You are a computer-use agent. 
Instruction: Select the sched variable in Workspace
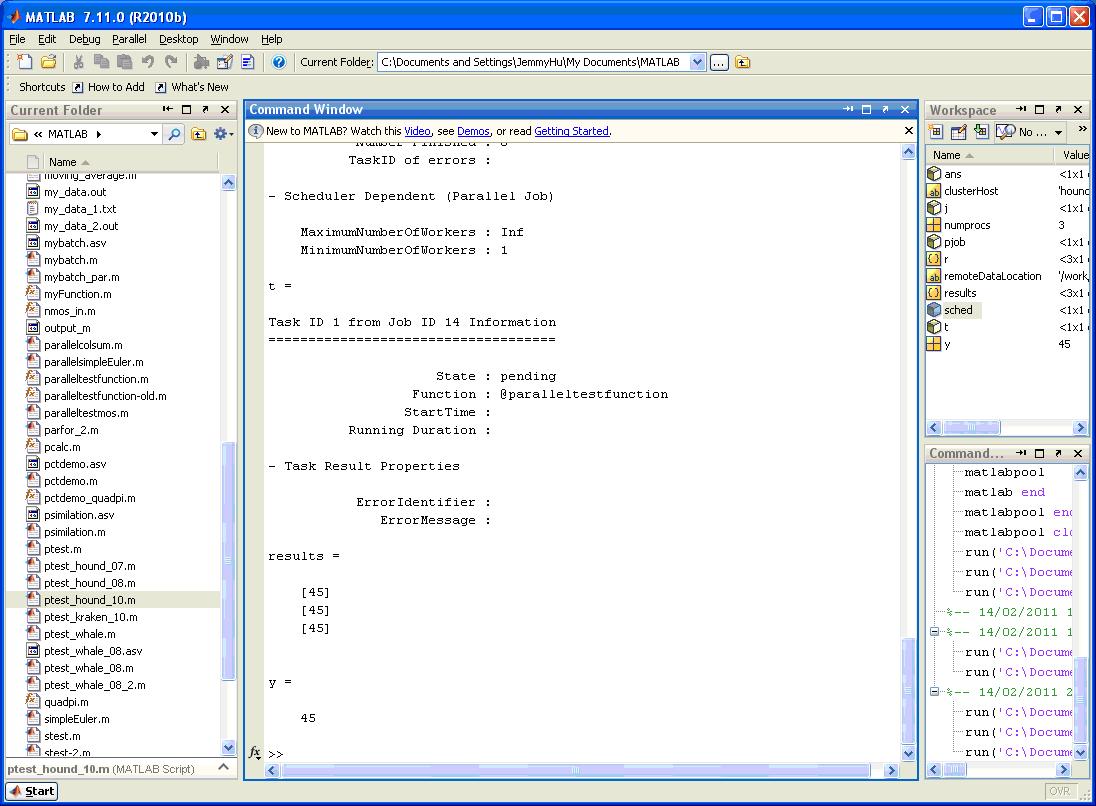(x=958, y=310)
